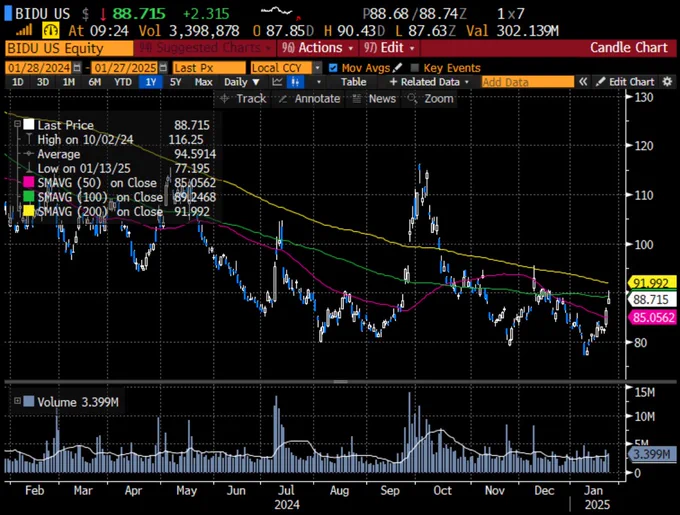
Task: Enable the Key Events checkbox
Action: 415,68
